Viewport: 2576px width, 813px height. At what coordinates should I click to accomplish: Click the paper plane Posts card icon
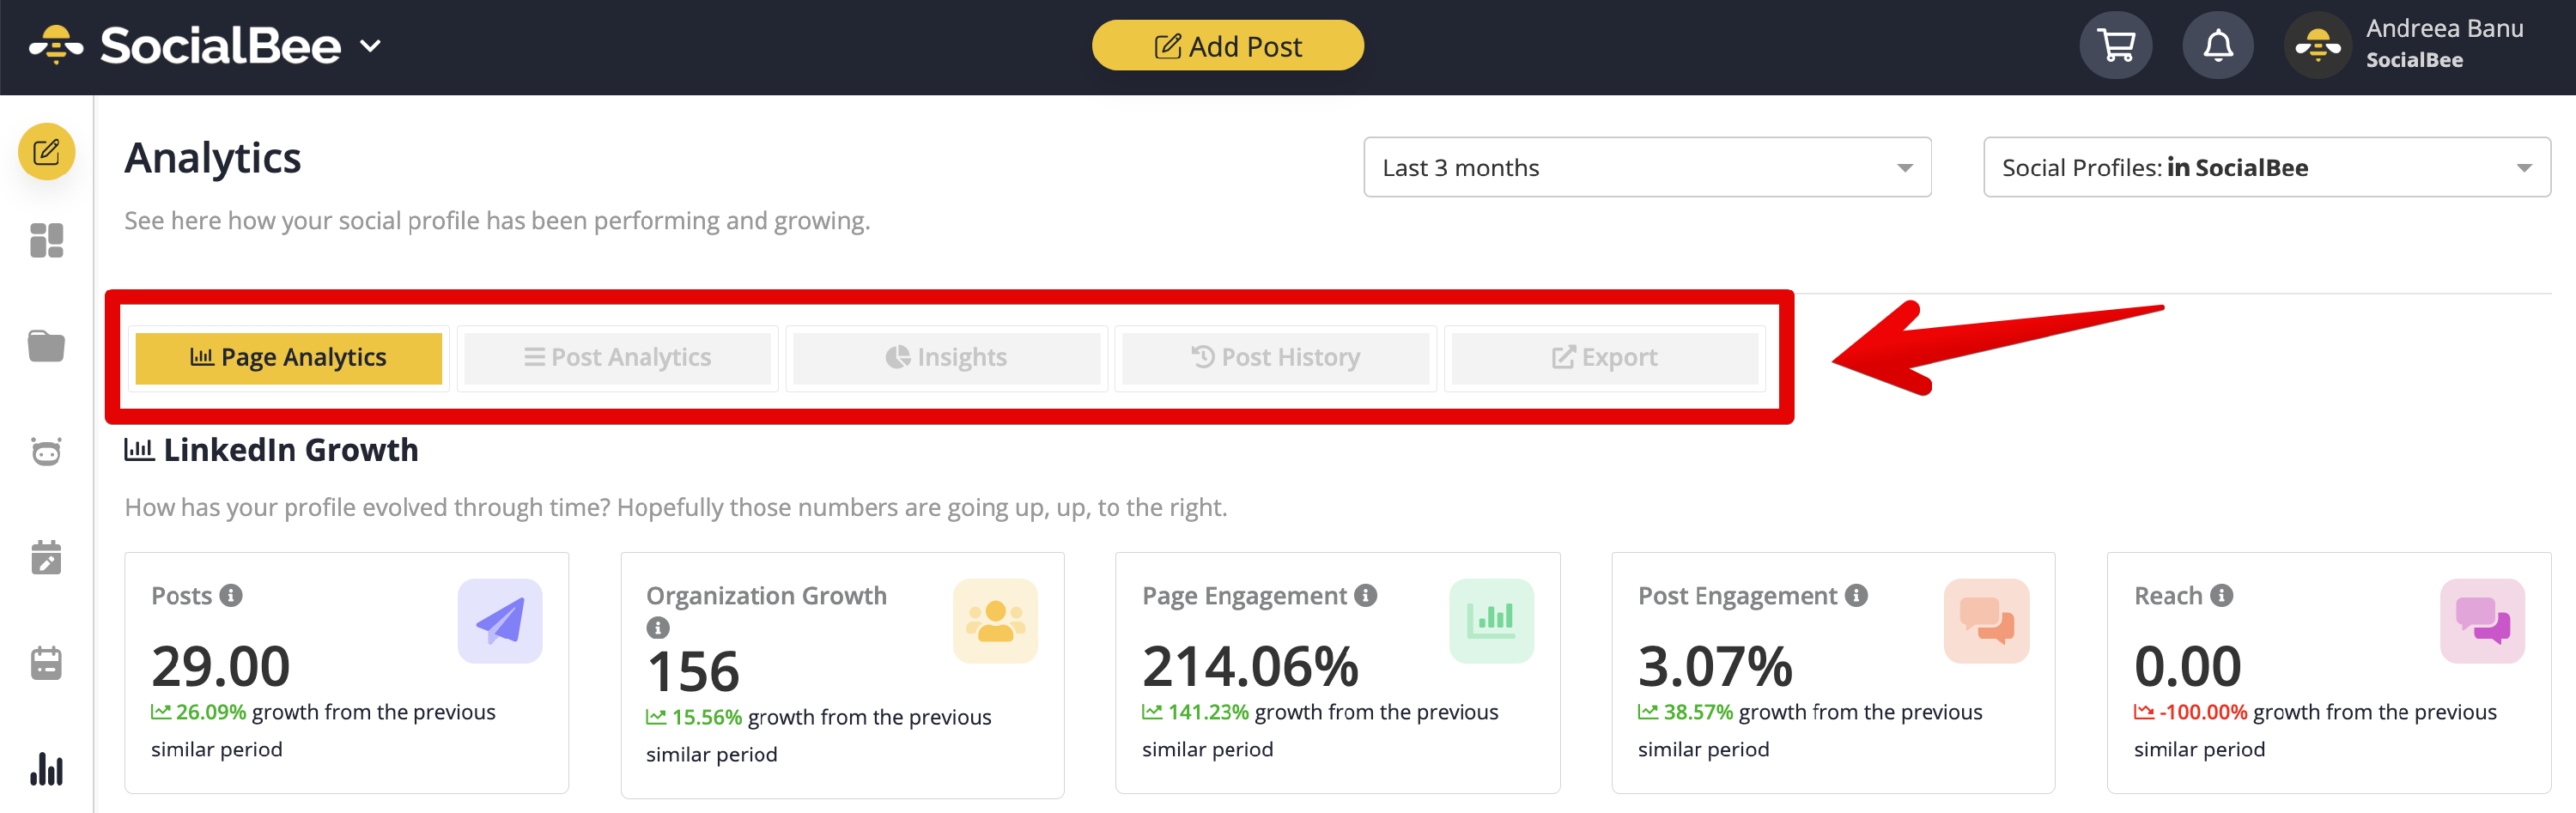point(499,621)
